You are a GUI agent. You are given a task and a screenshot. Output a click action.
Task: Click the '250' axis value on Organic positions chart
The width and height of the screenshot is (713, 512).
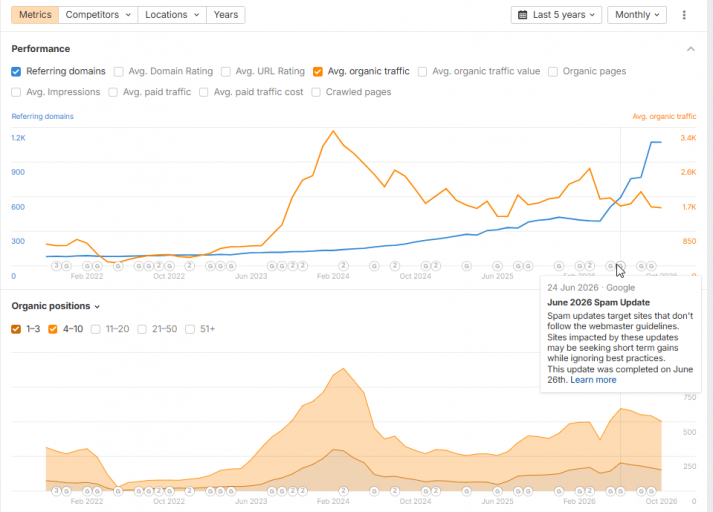click(x=689, y=466)
